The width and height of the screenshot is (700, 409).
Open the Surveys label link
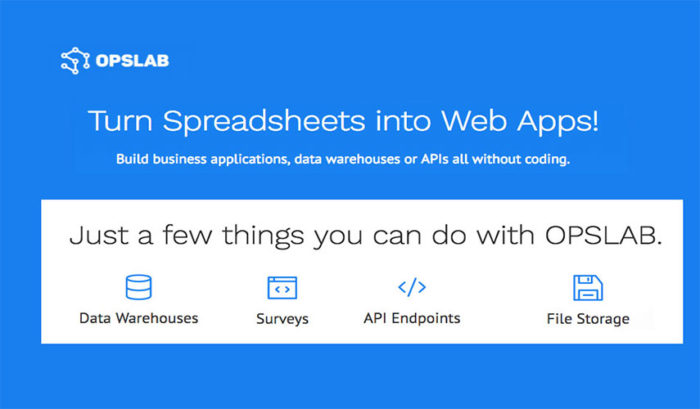282,319
